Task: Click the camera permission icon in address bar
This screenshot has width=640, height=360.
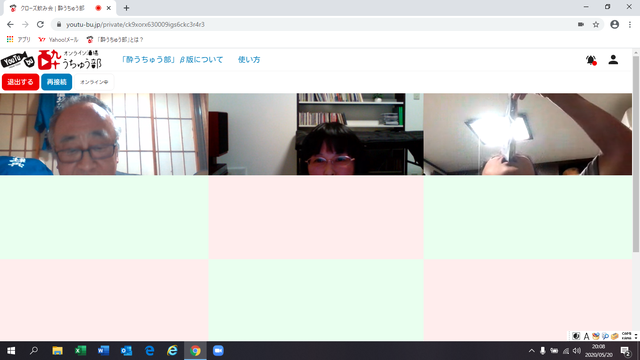Action: pos(581,24)
